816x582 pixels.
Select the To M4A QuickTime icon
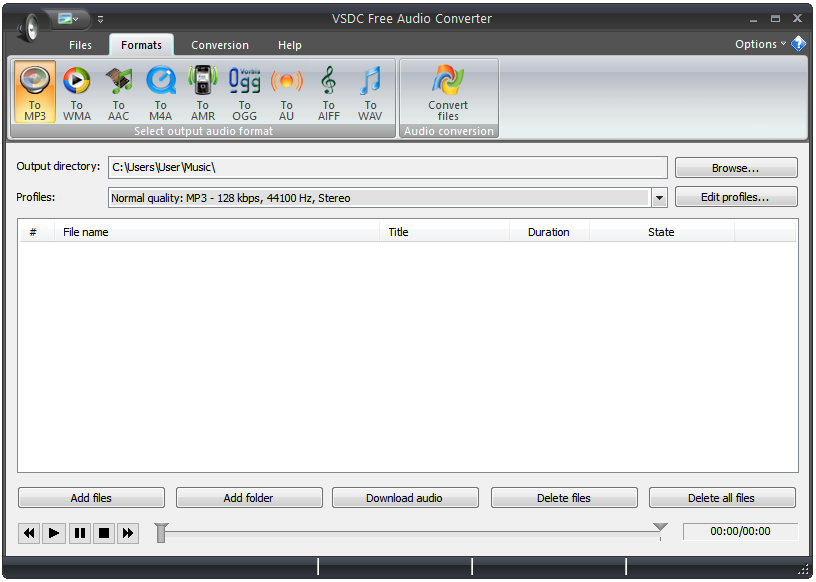coord(160,93)
